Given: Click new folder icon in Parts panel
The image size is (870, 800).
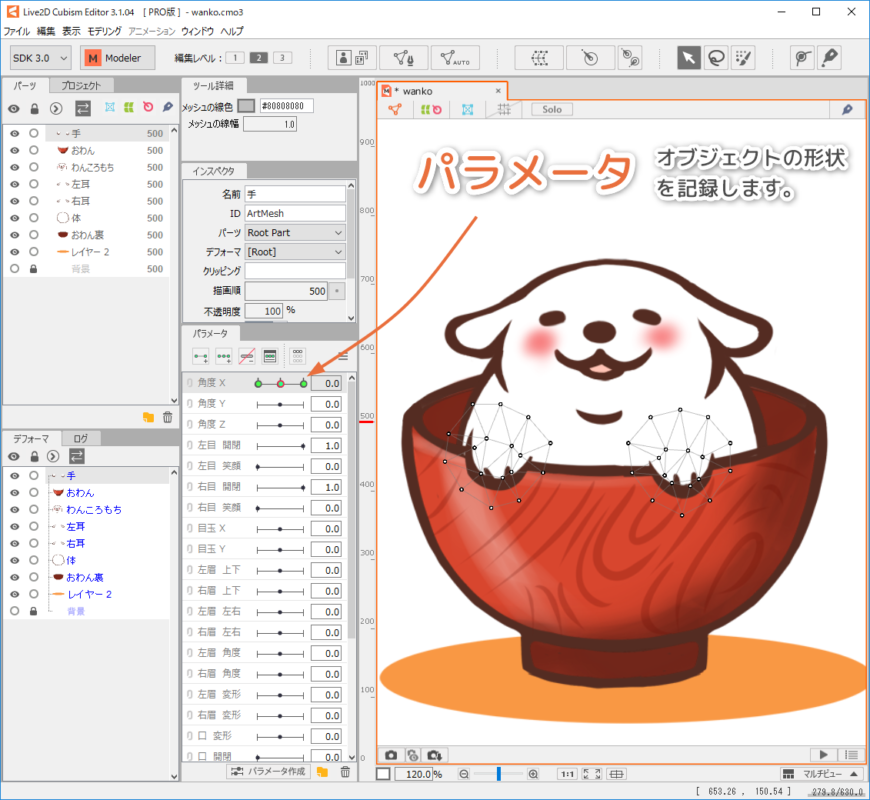Looking at the screenshot, I should coord(148,417).
